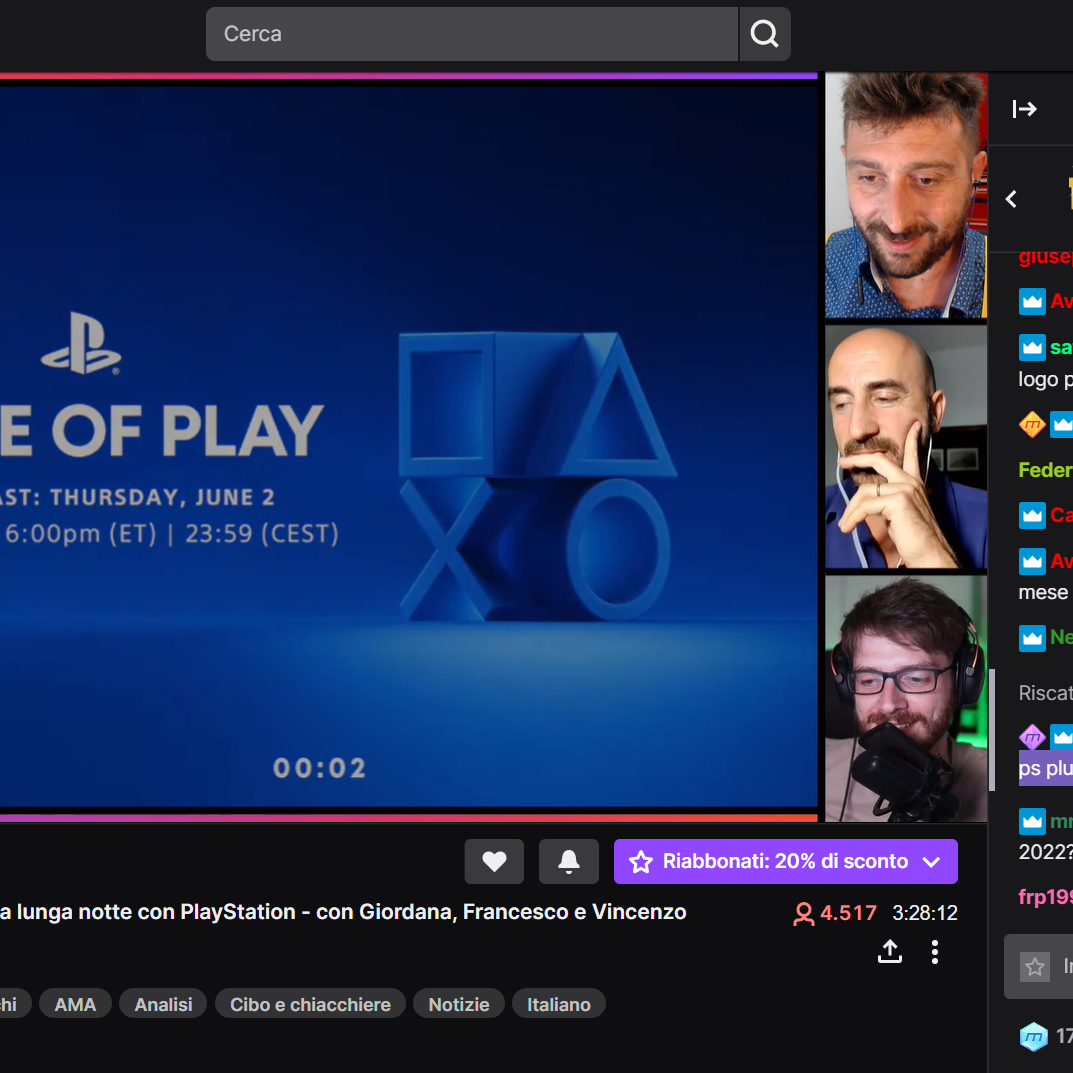Click the magnifier search button

click(764, 34)
